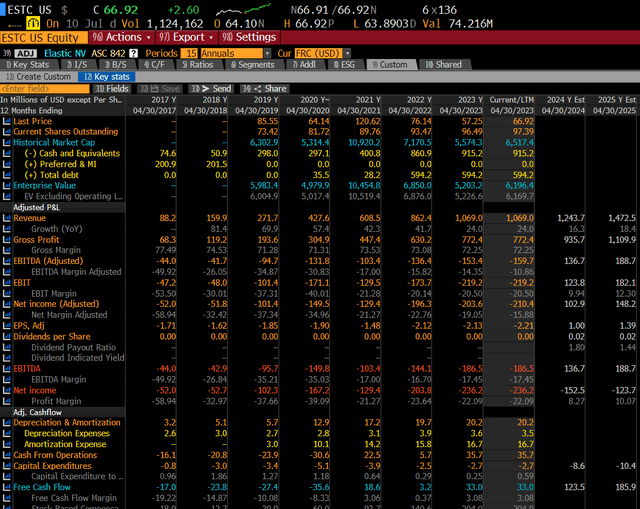Click the Revenue row label
This screenshot has height=509, width=640.
click(30, 218)
